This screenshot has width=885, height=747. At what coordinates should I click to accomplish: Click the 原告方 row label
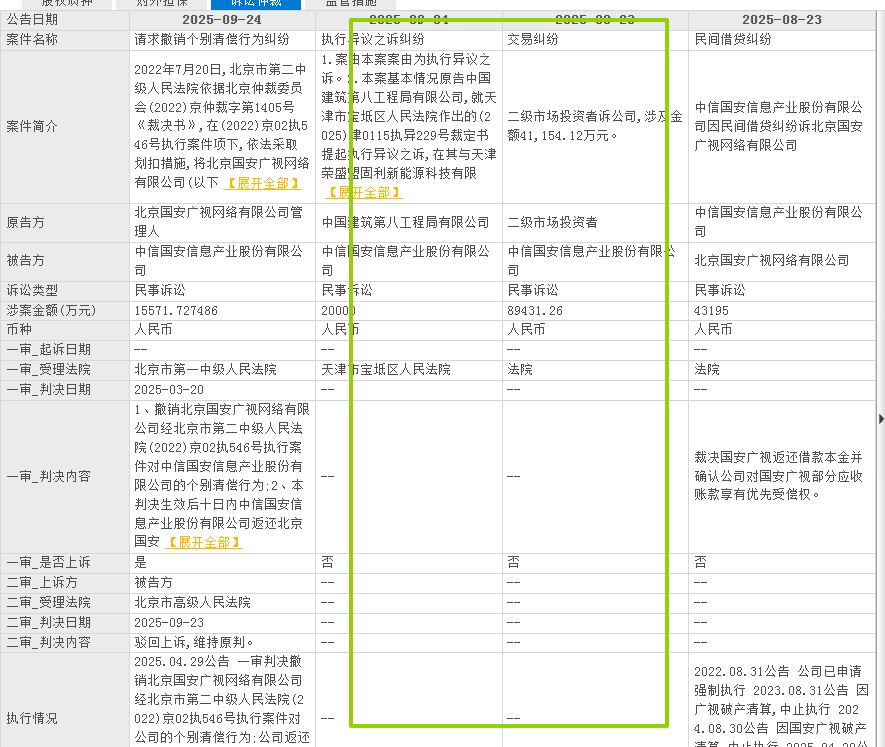click(x=25, y=222)
